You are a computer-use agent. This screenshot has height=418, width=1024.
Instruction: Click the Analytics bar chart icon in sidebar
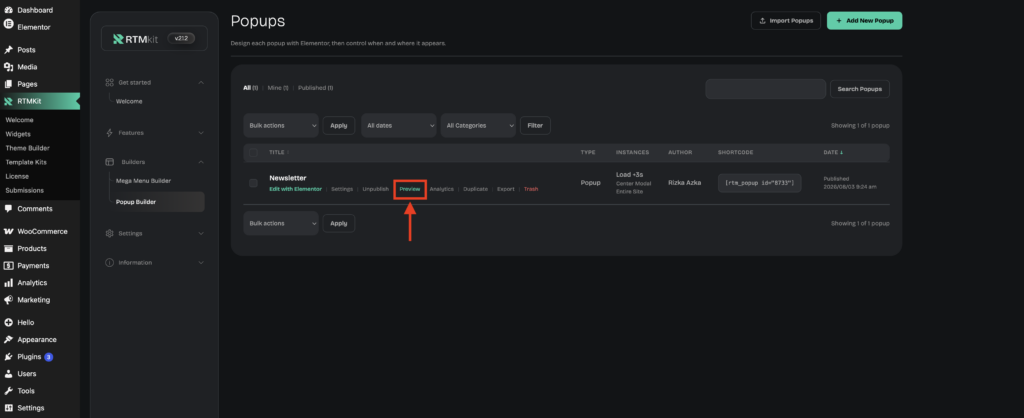coord(8,283)
